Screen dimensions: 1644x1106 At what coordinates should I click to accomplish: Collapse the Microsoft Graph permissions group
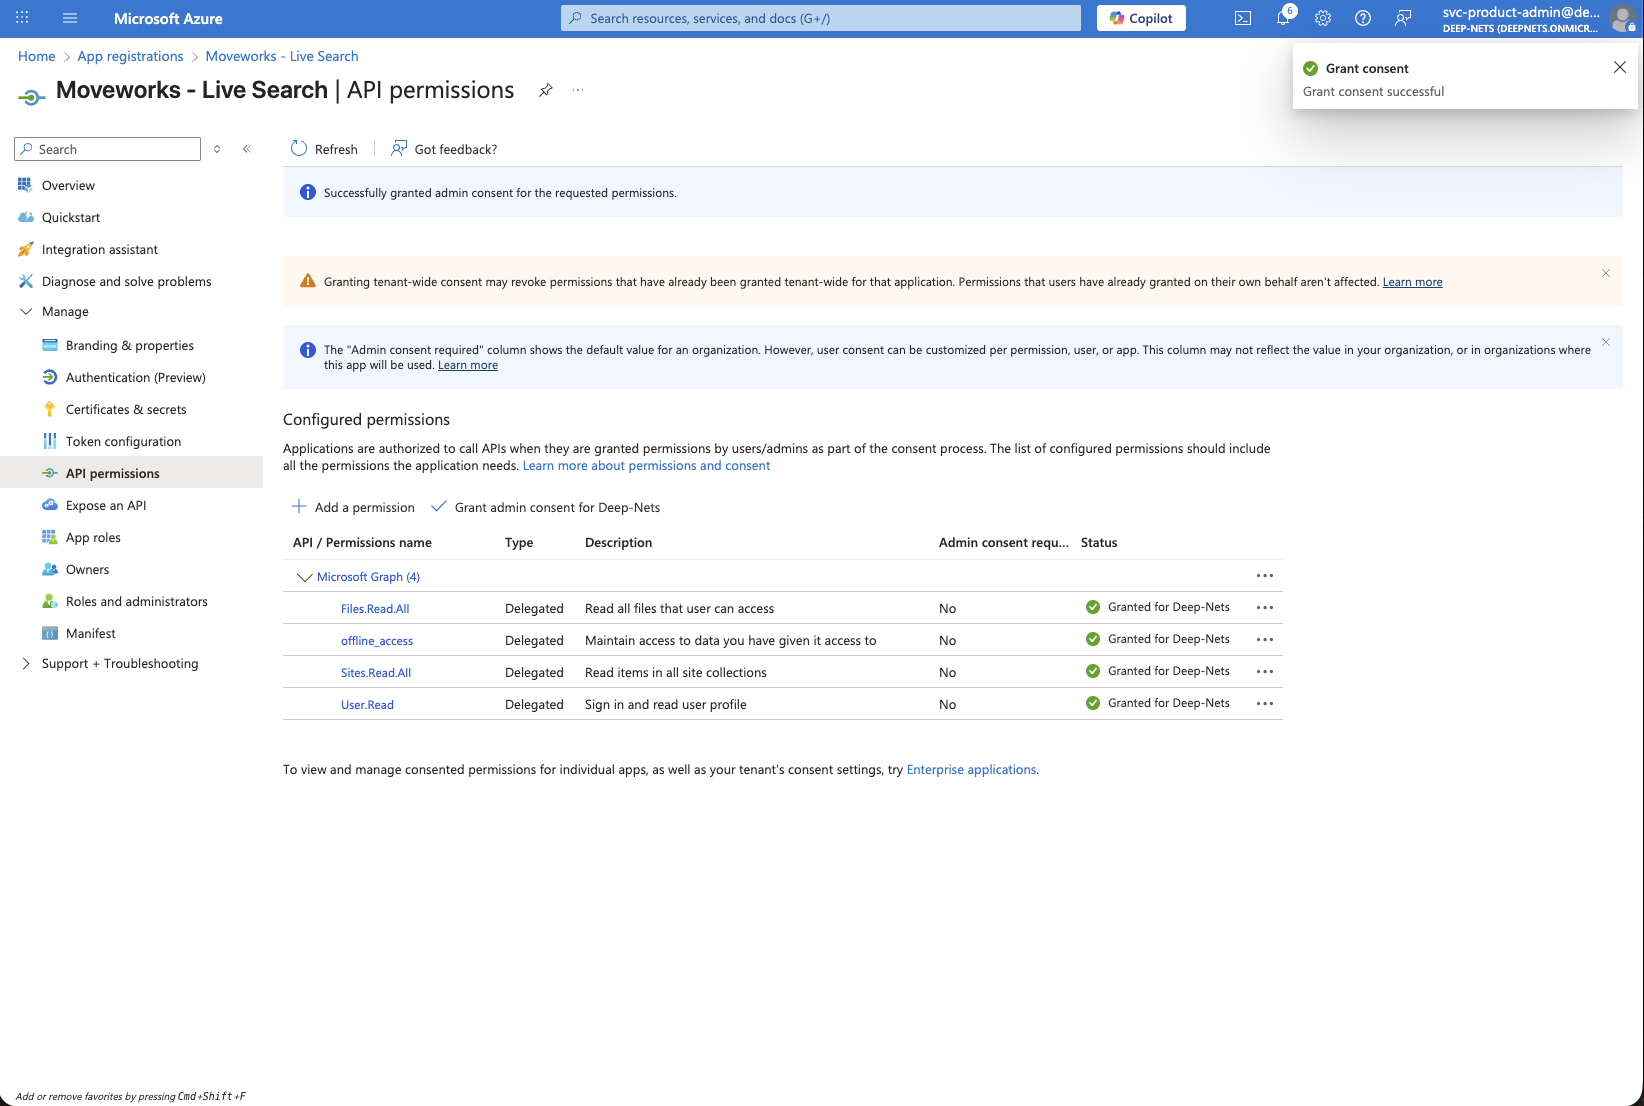pos(305,577)
